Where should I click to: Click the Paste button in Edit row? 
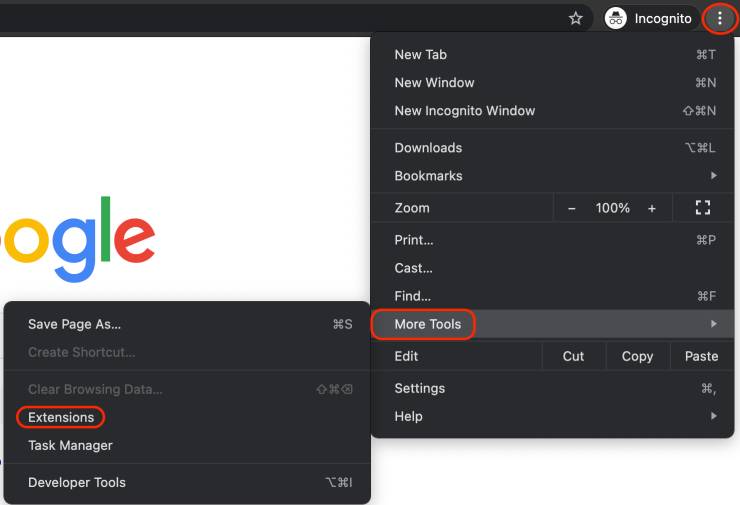(701, 356)
